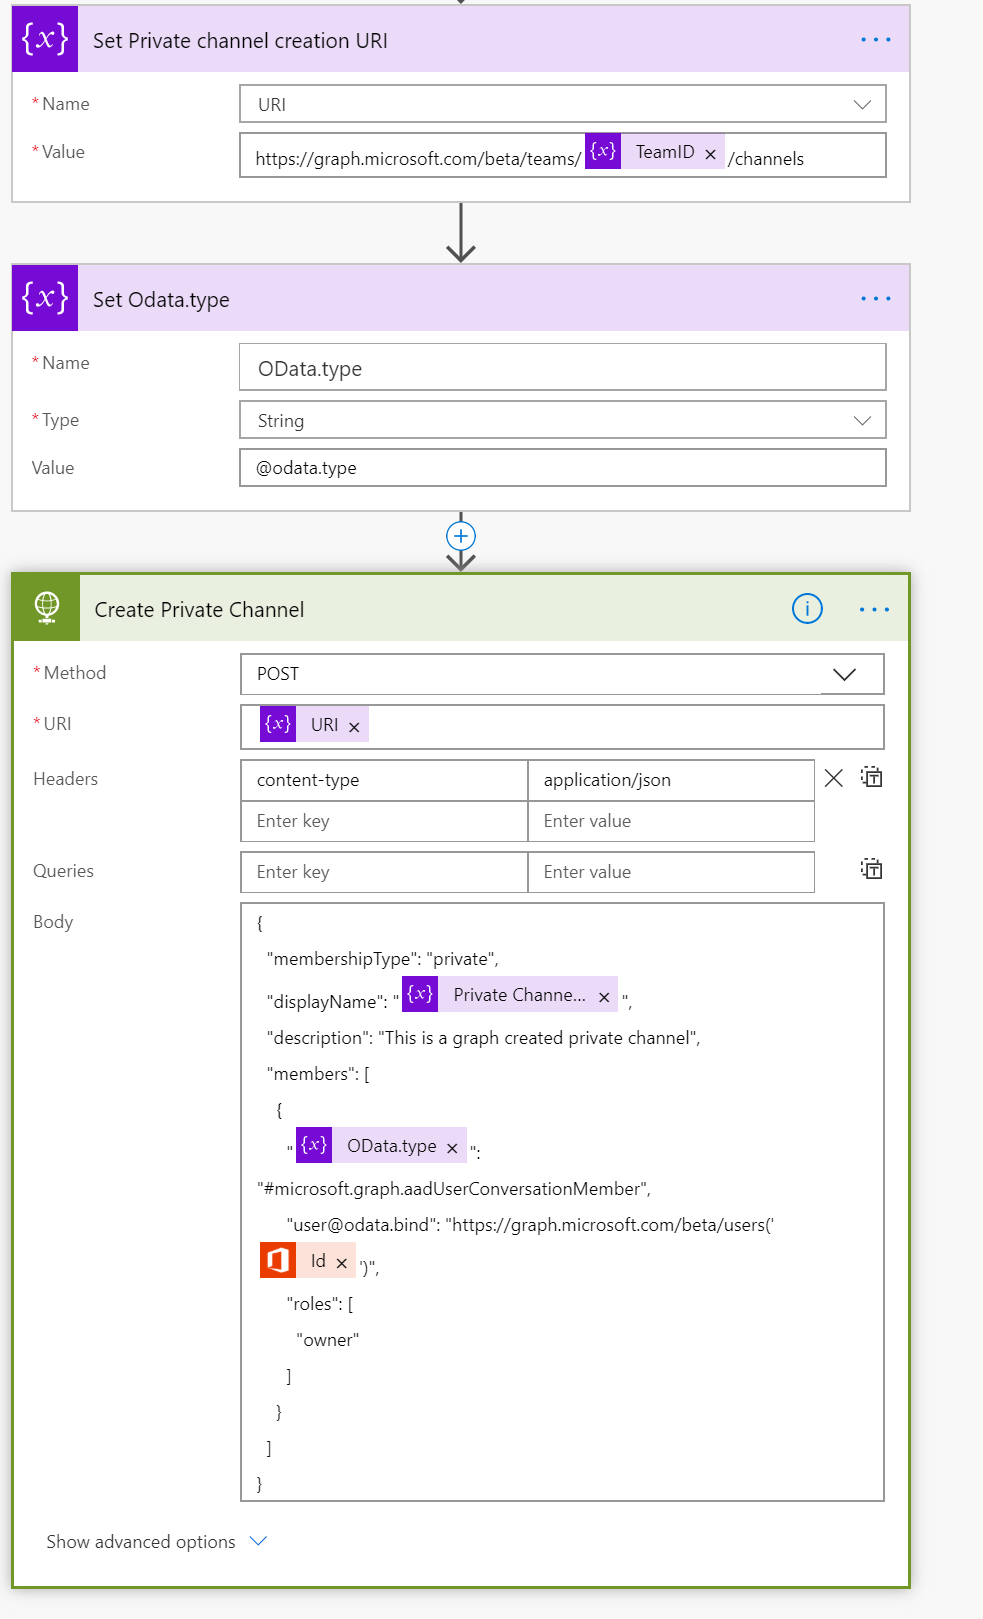Image resolution: width=983 pixels, height=1619 pixels.
Task: Click variable icon of Set Odata.type header
Action: [45, 298]
